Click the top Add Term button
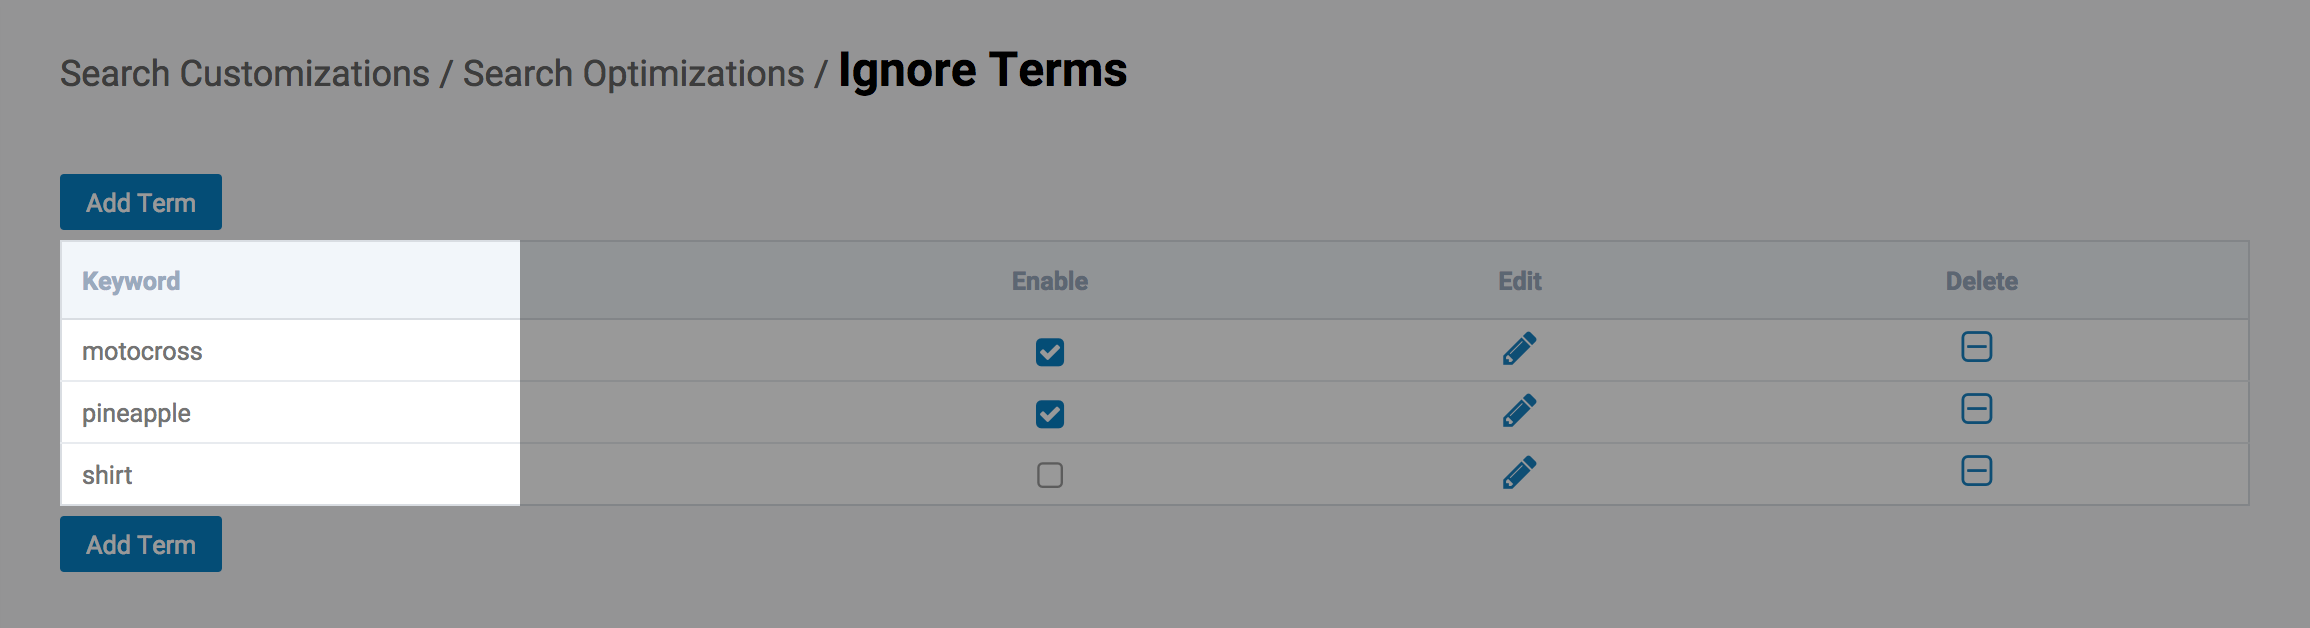Viewport: 2310px width, 628px height. click(141, 202)
